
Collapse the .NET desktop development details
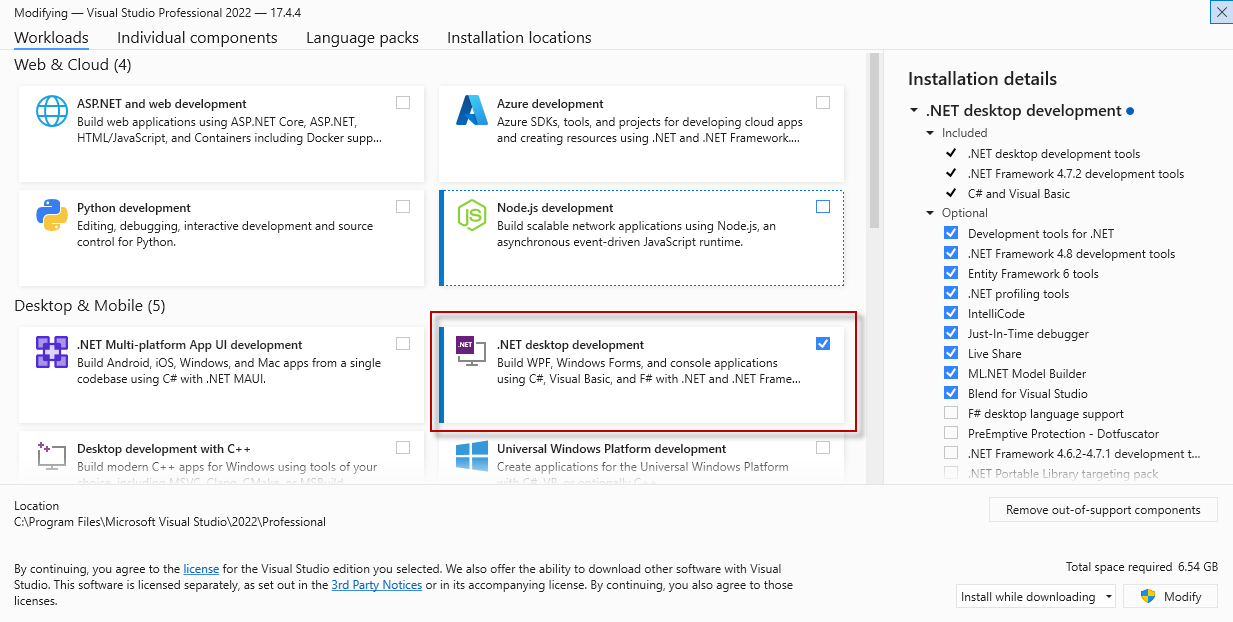(x=913, y=111)
